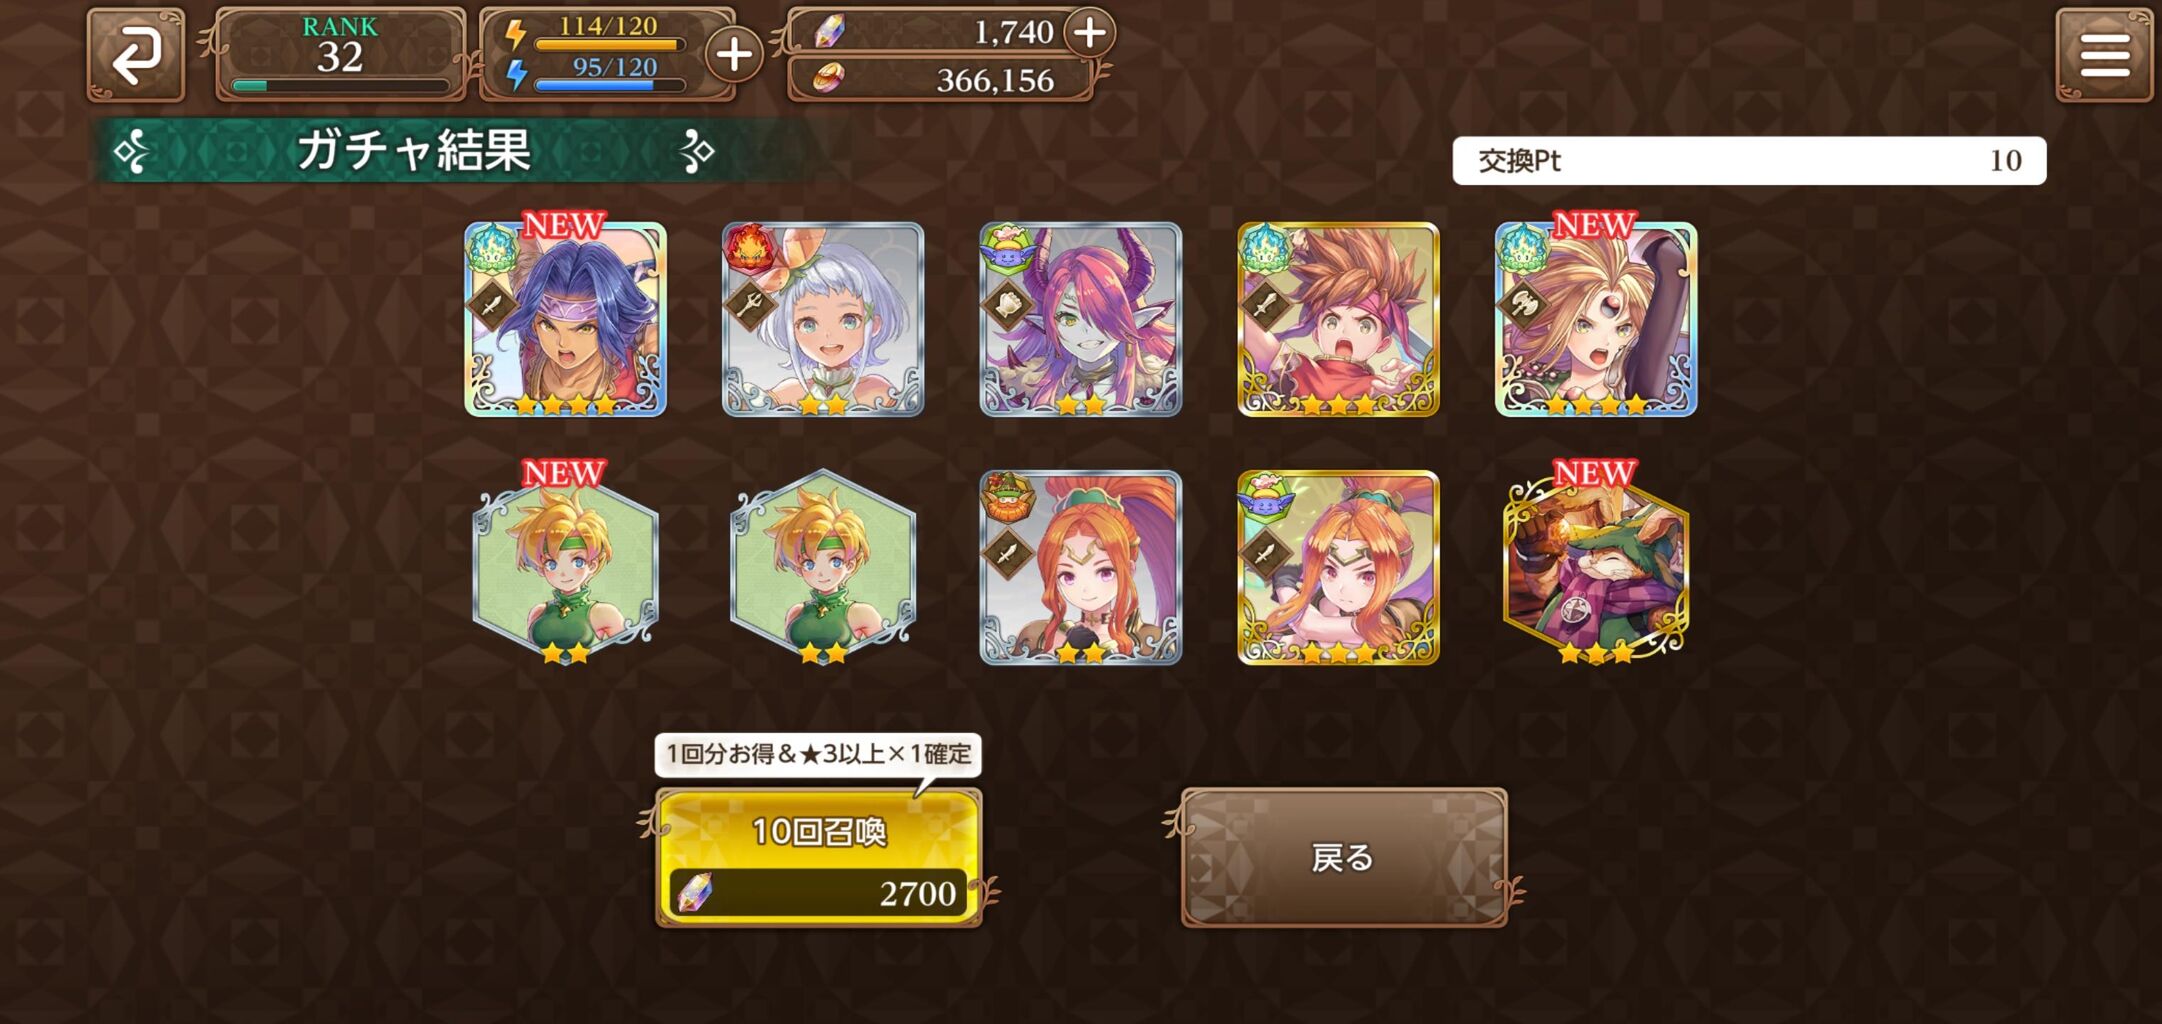Select the NEW blonde four-star character card
The width and height of the screenshot is (2162, 1024).
1596,319
